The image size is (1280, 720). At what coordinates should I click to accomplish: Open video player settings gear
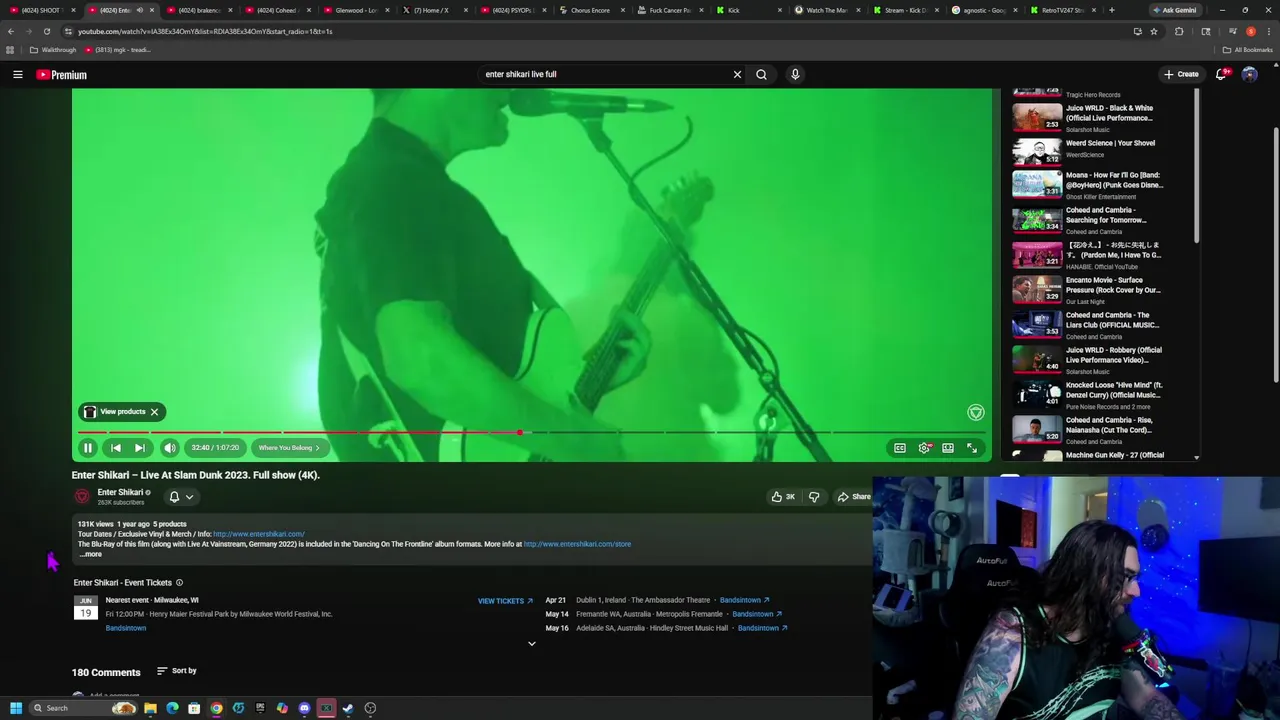(924, 448)
